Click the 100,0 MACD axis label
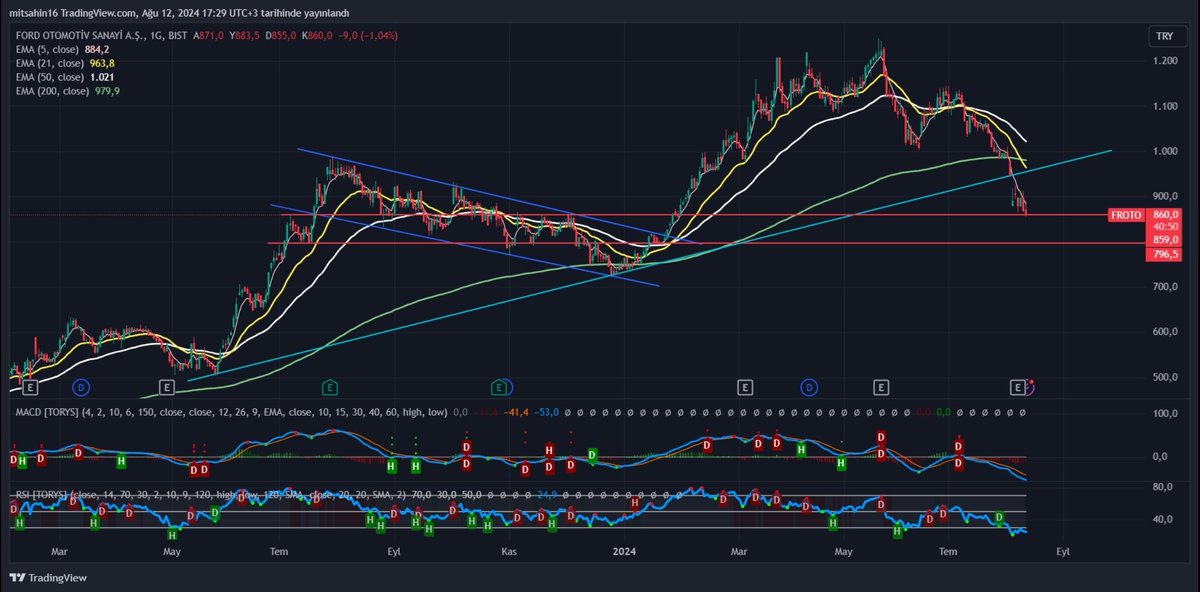The width and height of the screenshot is (1200, 592). [1165, 413]
